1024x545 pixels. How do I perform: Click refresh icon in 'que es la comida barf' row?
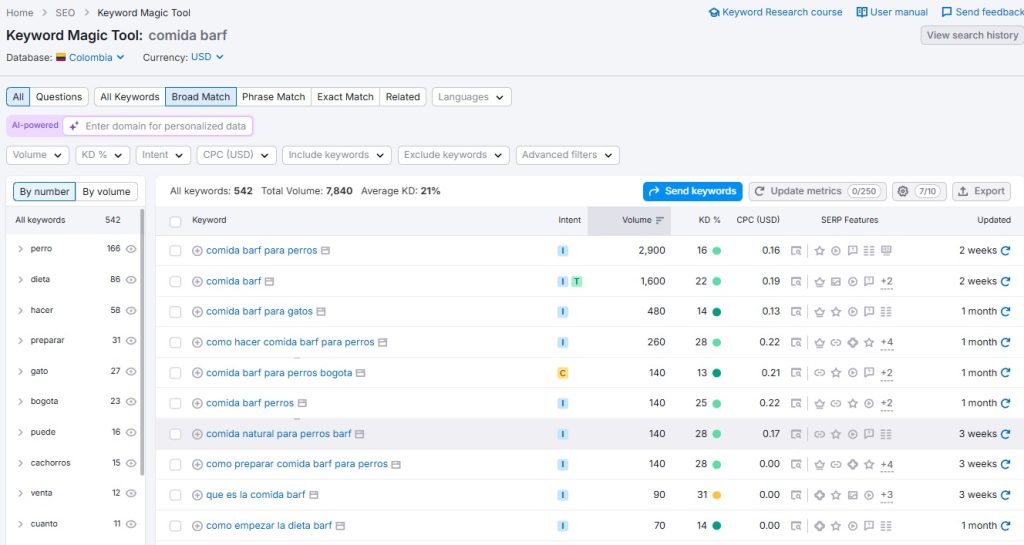tap(1005, 495)
